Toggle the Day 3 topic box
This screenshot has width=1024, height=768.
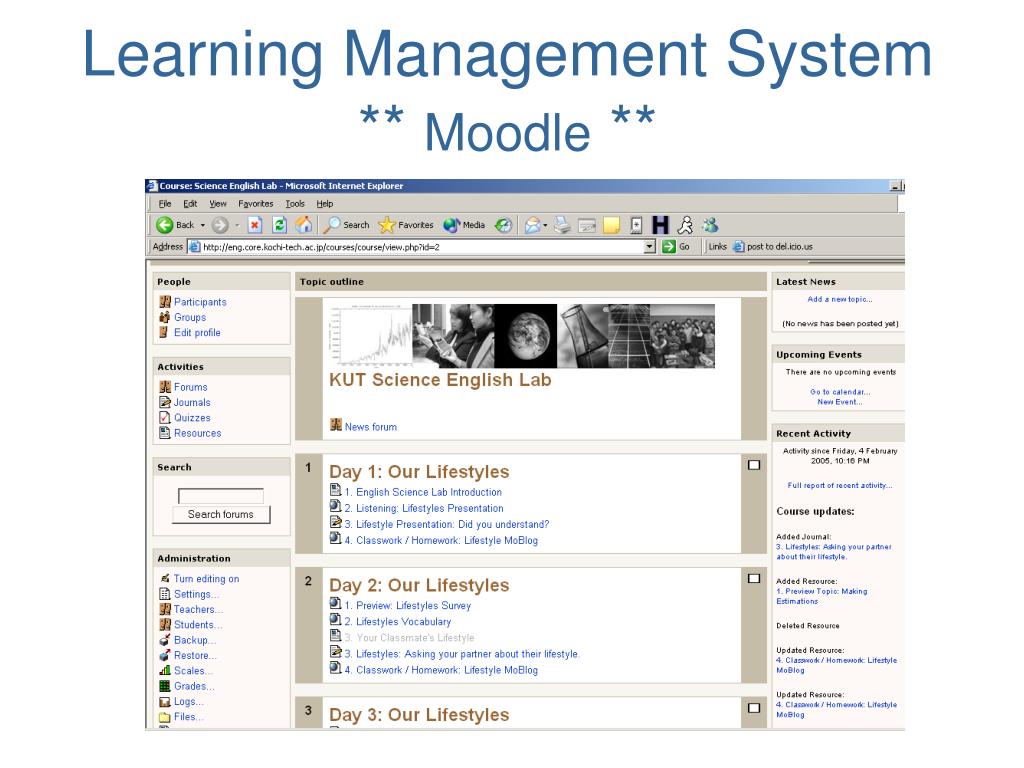coord(754,708)
